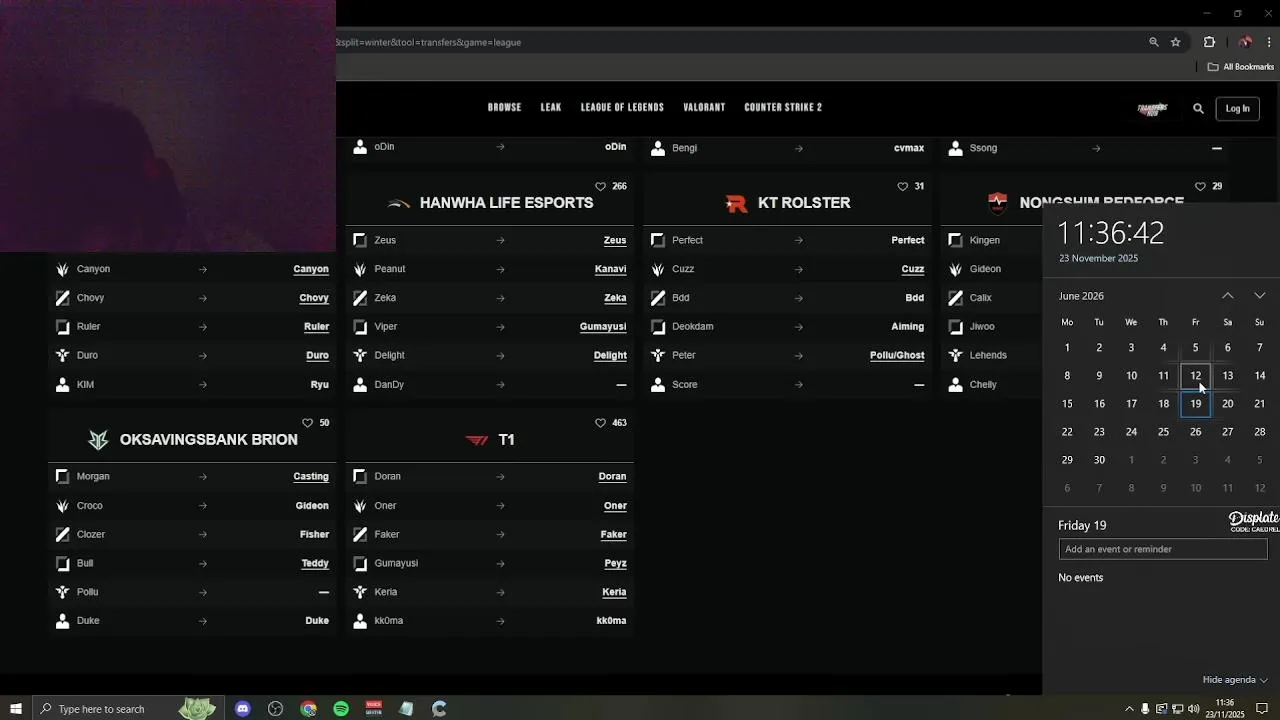Viewport: 1280px width, 720px height.
Task: Open the Chrome extensions puzzle icon
Action: [1209, 42]
